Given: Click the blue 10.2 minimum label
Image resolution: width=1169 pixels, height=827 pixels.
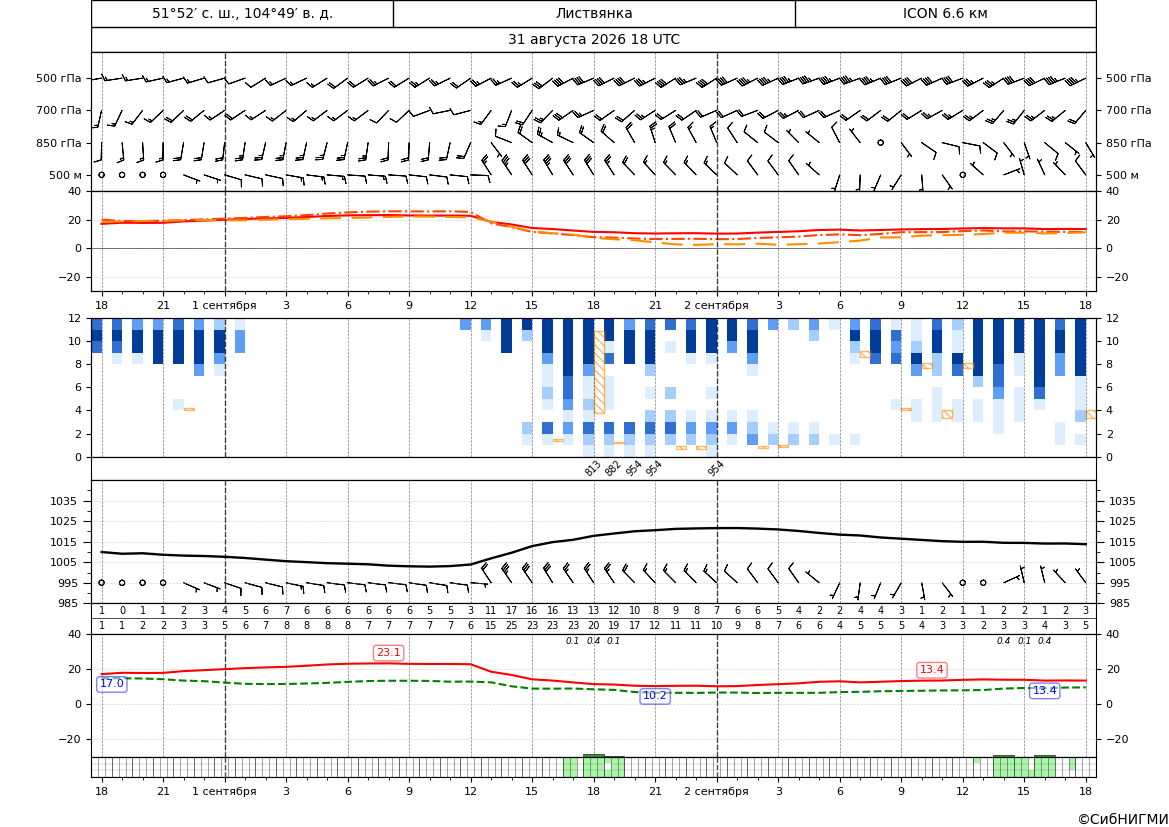Looking at the screenshot, I should pyautogui.click(x=655, y=696).
